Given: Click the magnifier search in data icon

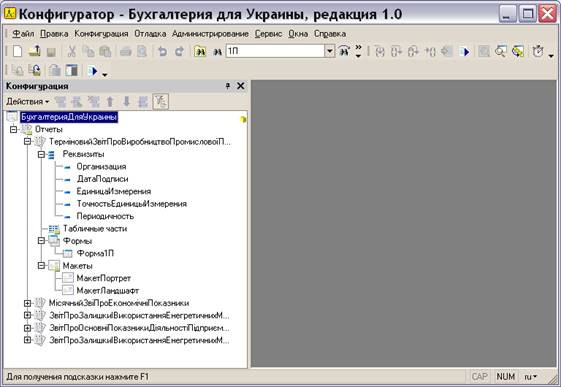Looking at the screenshot, I should point(501,52).
